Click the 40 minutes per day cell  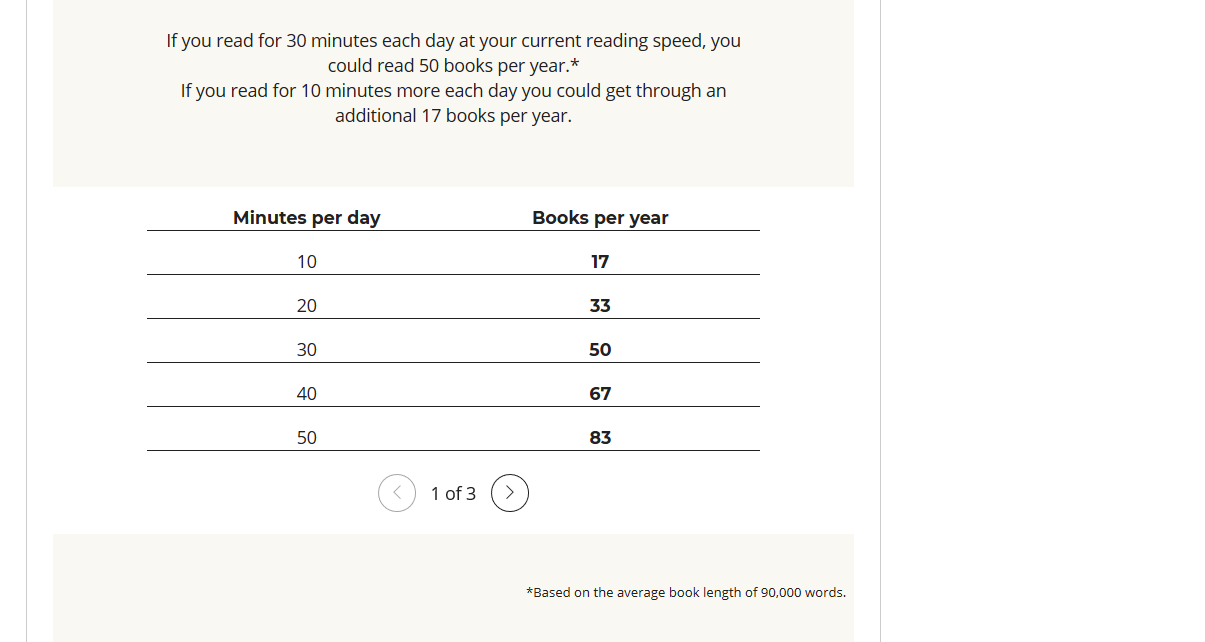[307, 394]
